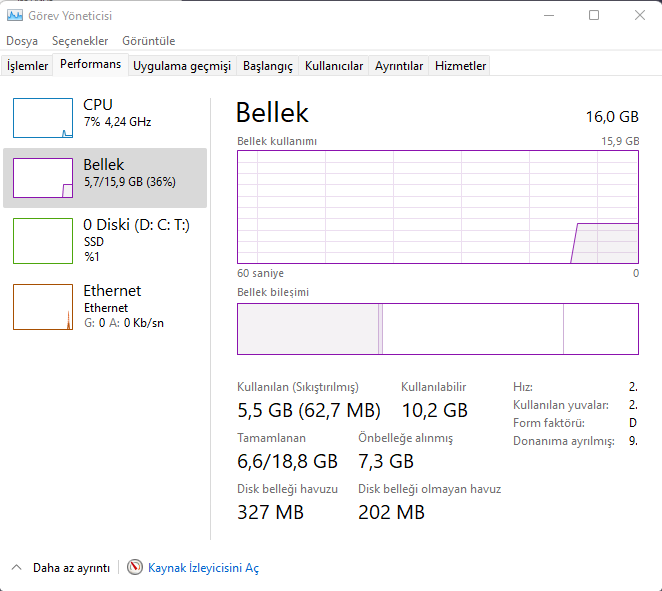Select the Ethernet mini graph thumbnail
Viewport: 662px width, 591px height.
(43, 307)
